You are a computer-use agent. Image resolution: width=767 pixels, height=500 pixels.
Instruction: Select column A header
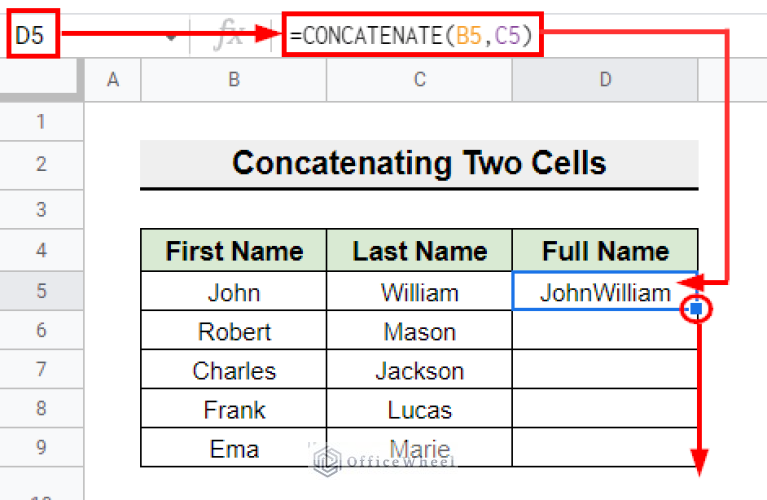click(x=112, y=80)
